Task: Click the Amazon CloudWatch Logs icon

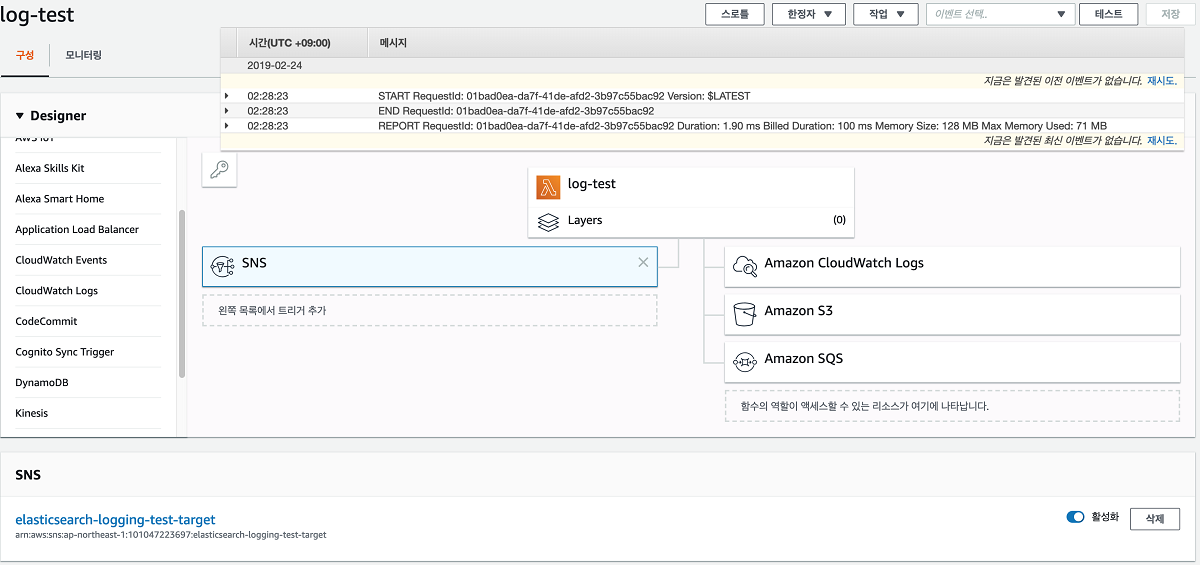Action: pyautogui.click(x=745, y=265)
